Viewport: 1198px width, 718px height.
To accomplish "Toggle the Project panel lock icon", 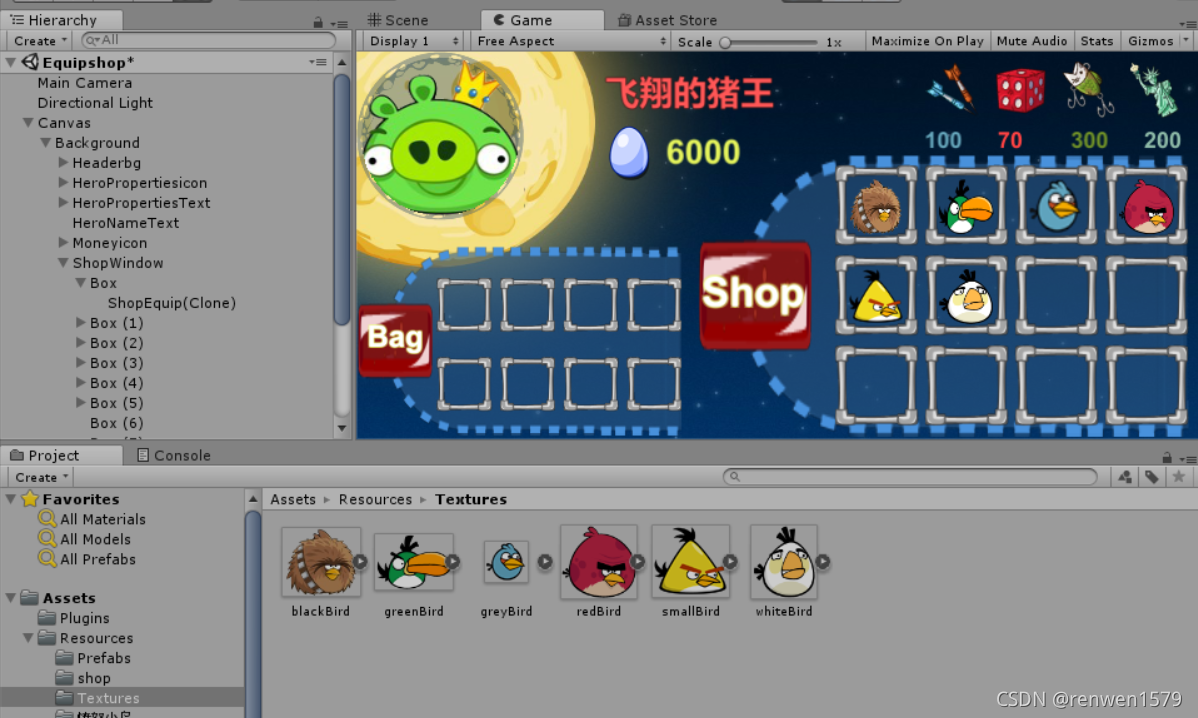I will click(x=1167, y=458).
